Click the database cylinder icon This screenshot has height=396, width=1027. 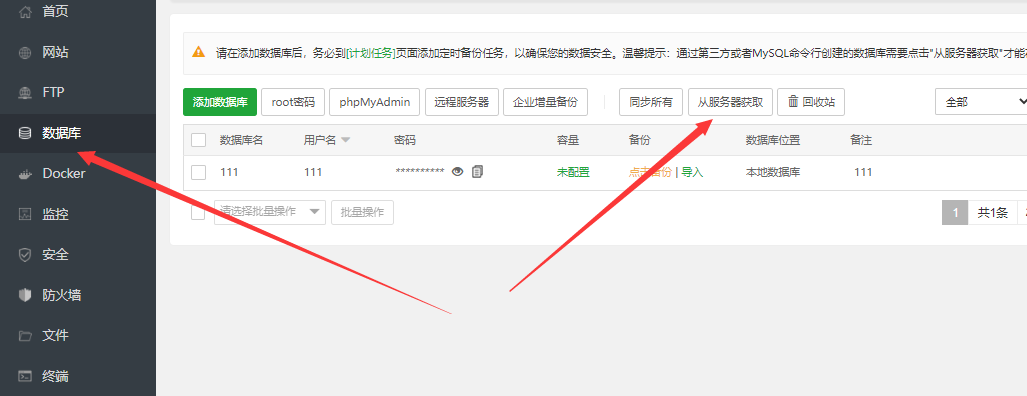tap(25, 134)
